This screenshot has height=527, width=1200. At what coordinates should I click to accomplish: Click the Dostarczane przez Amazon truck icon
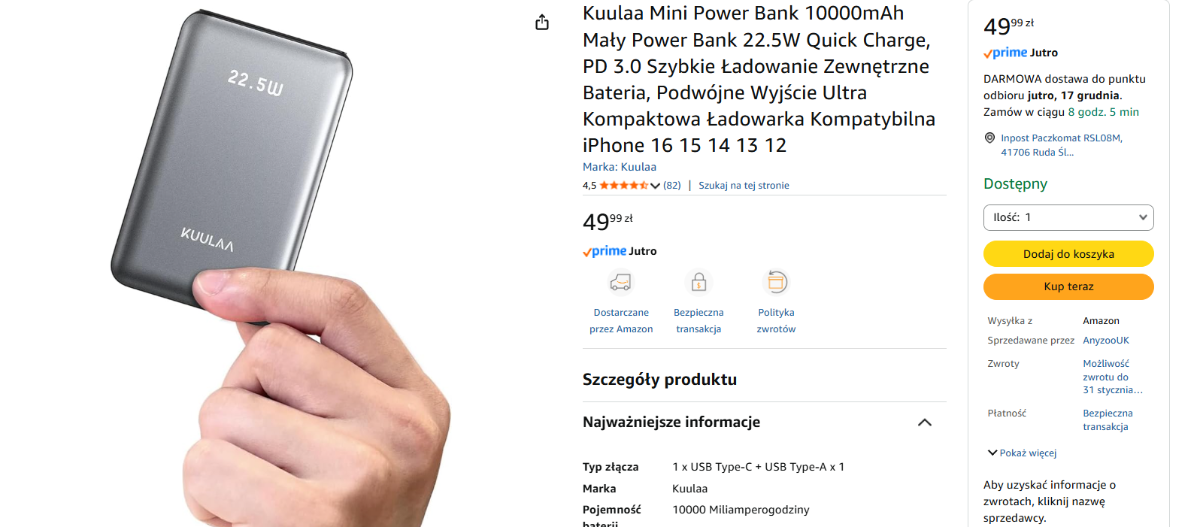click(621, 282)
